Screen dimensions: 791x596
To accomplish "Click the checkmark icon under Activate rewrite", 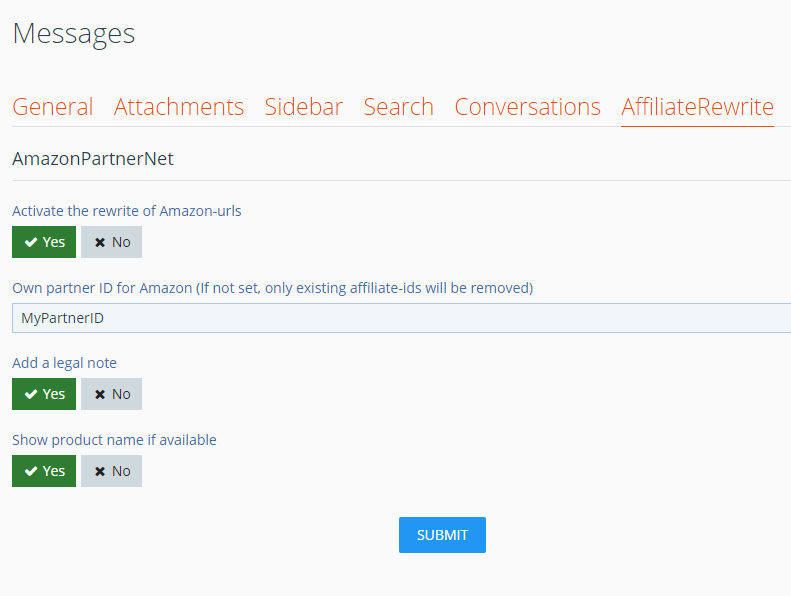I will tap(31, 242).
